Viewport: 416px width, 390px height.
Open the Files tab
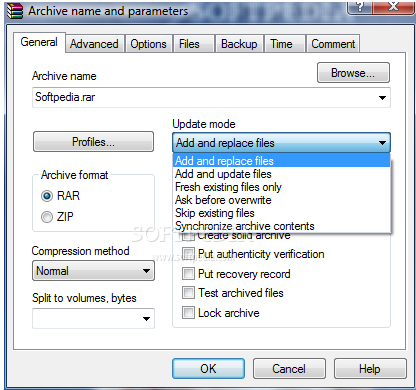(193, 44)
